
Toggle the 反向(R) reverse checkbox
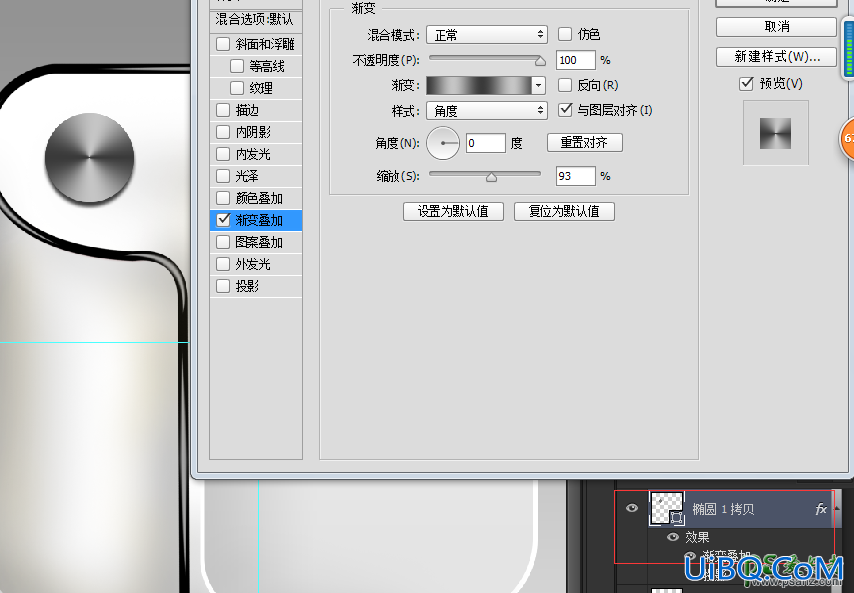(565, 85)
